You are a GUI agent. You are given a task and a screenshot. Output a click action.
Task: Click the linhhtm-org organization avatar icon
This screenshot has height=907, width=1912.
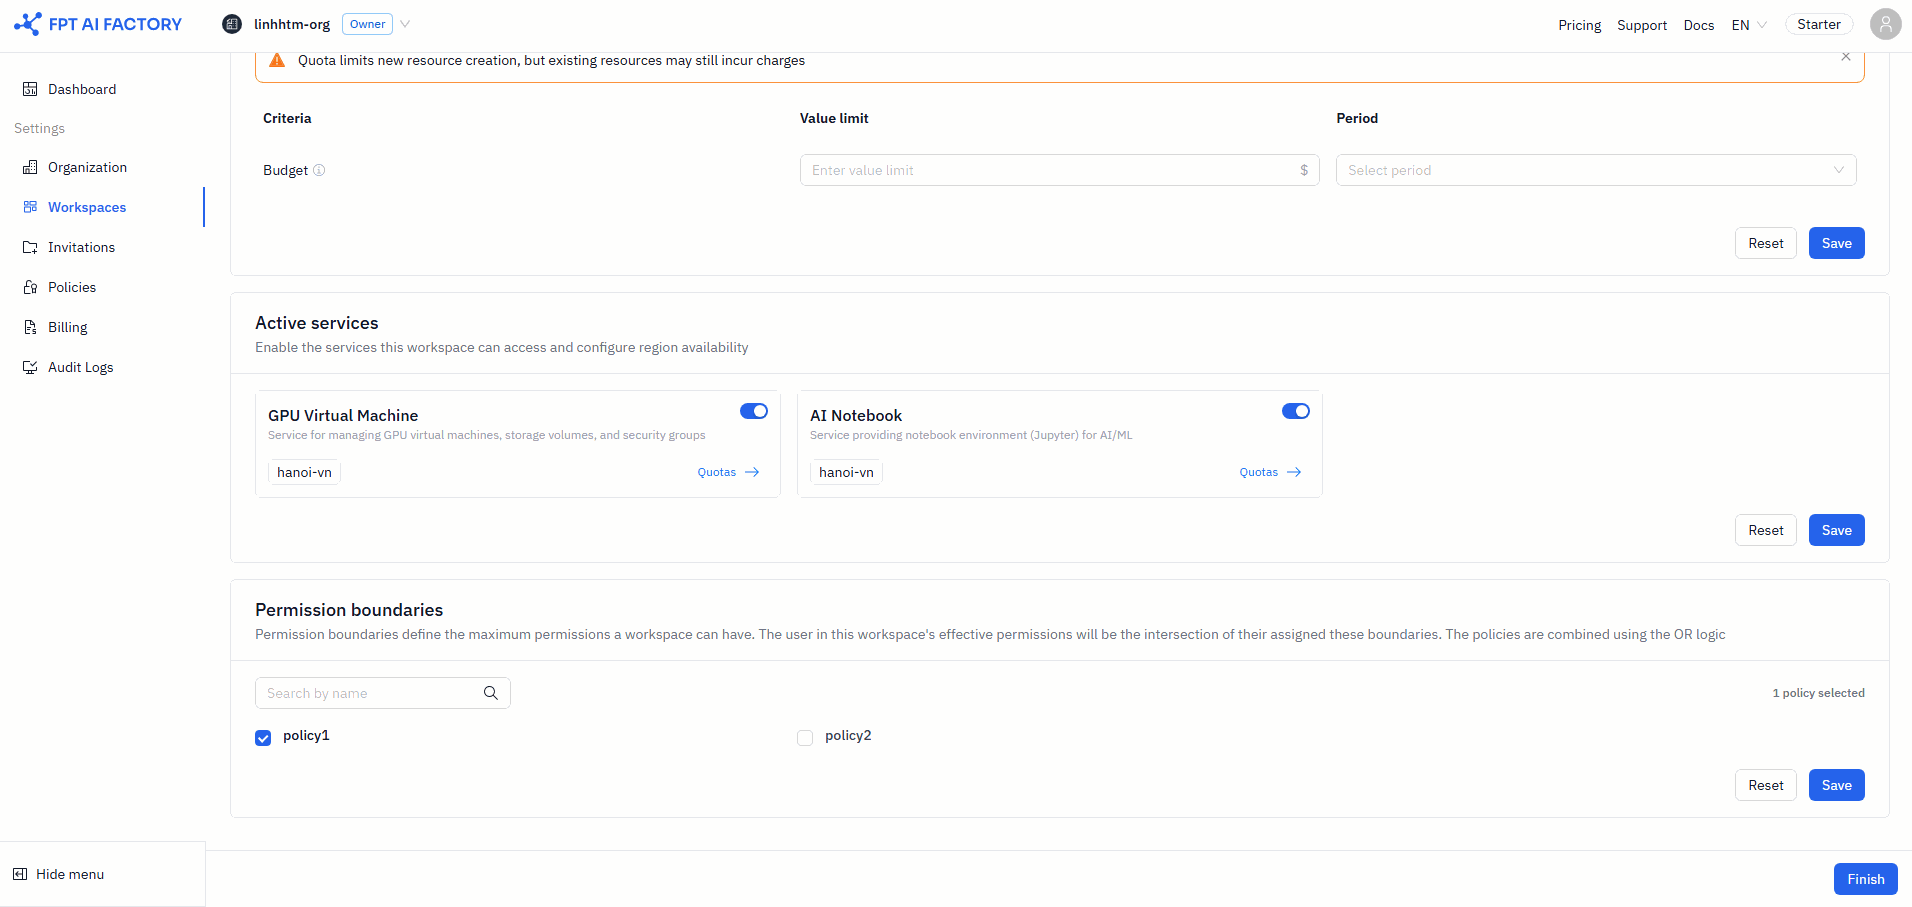232,24
